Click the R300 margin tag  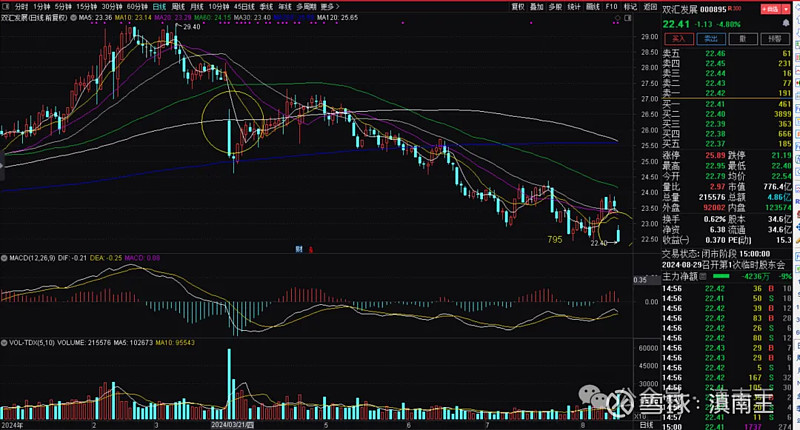735,9
